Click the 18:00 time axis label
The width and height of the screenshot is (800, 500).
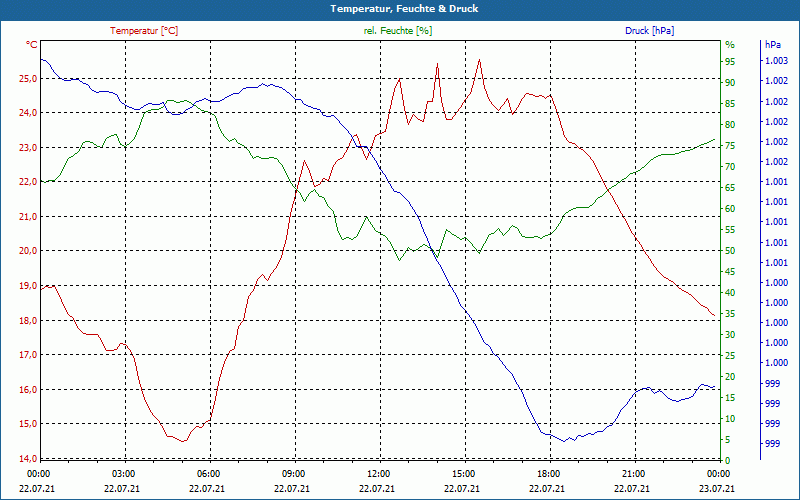pos(548,474)
